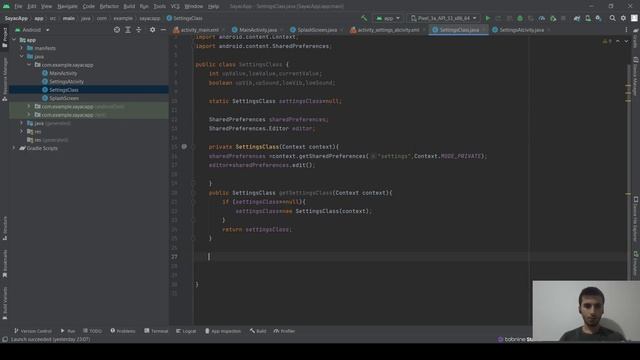The image size is (640, 360).
Task: Select SettingsActivity in project tree
Action: point(66,82)
